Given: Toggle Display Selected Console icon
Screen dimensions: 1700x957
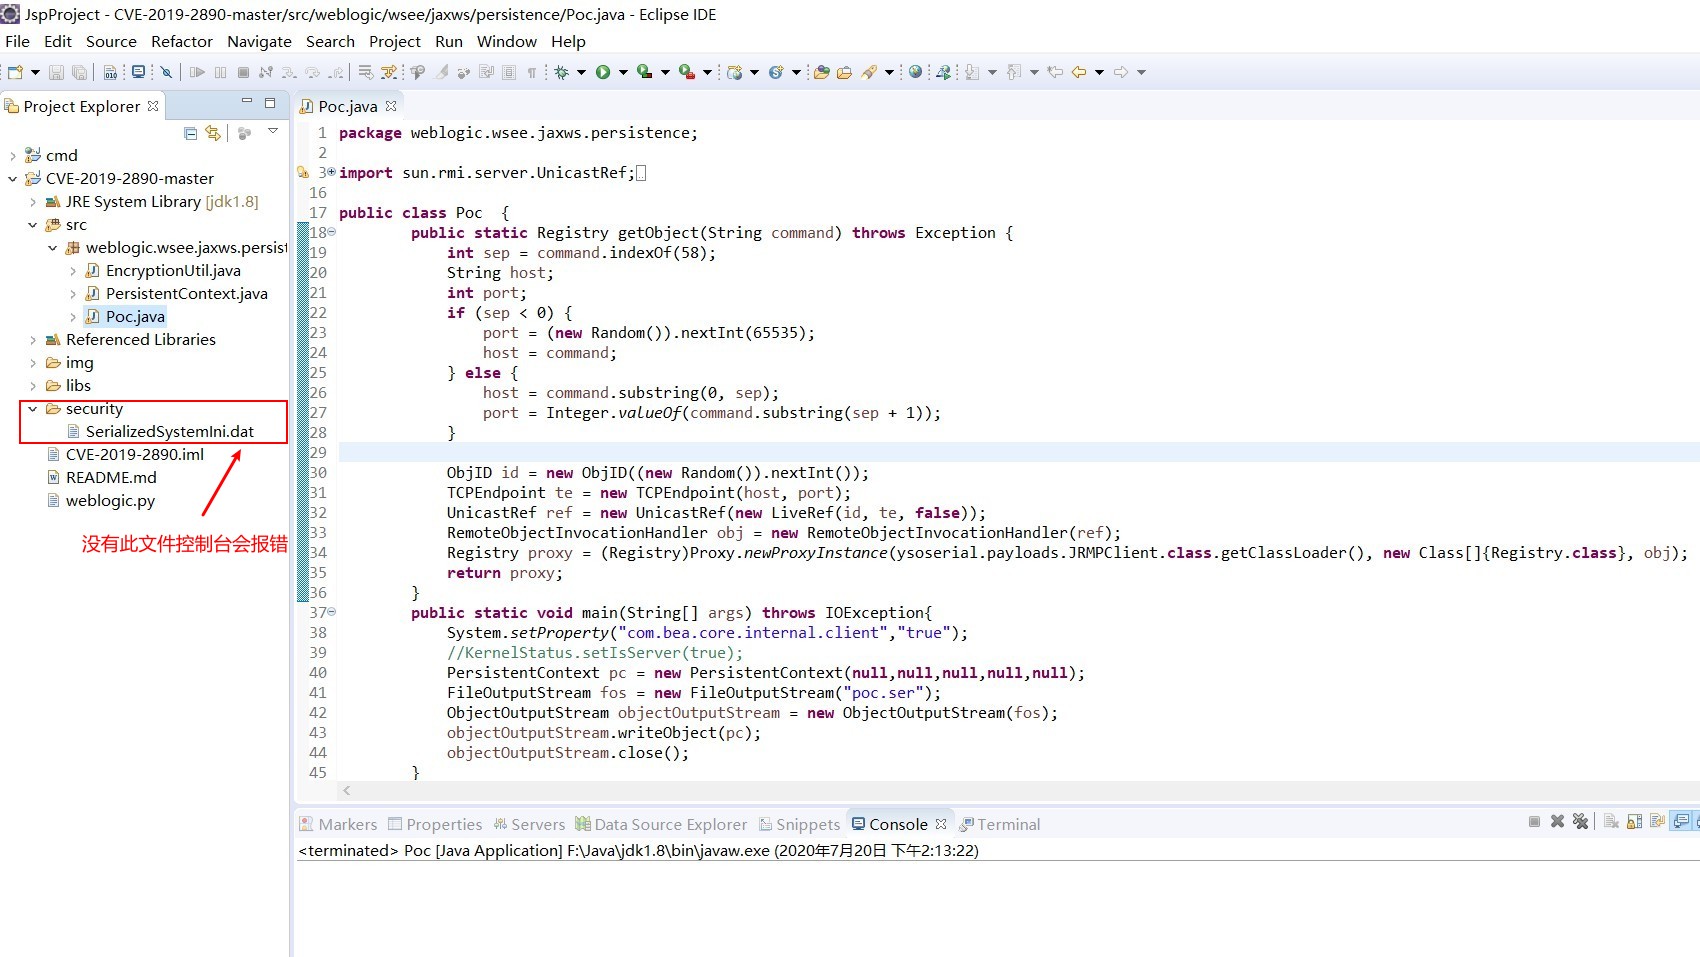Looking at the screenshot, I should [x=1681, y=821].
